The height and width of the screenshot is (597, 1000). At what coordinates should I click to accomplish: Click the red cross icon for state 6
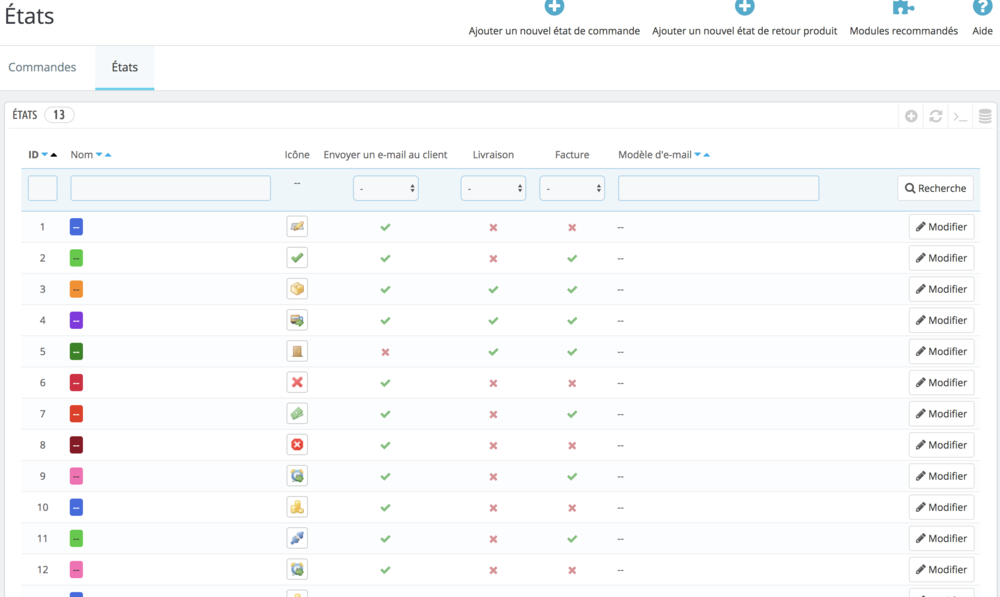(x=297, y=382)
